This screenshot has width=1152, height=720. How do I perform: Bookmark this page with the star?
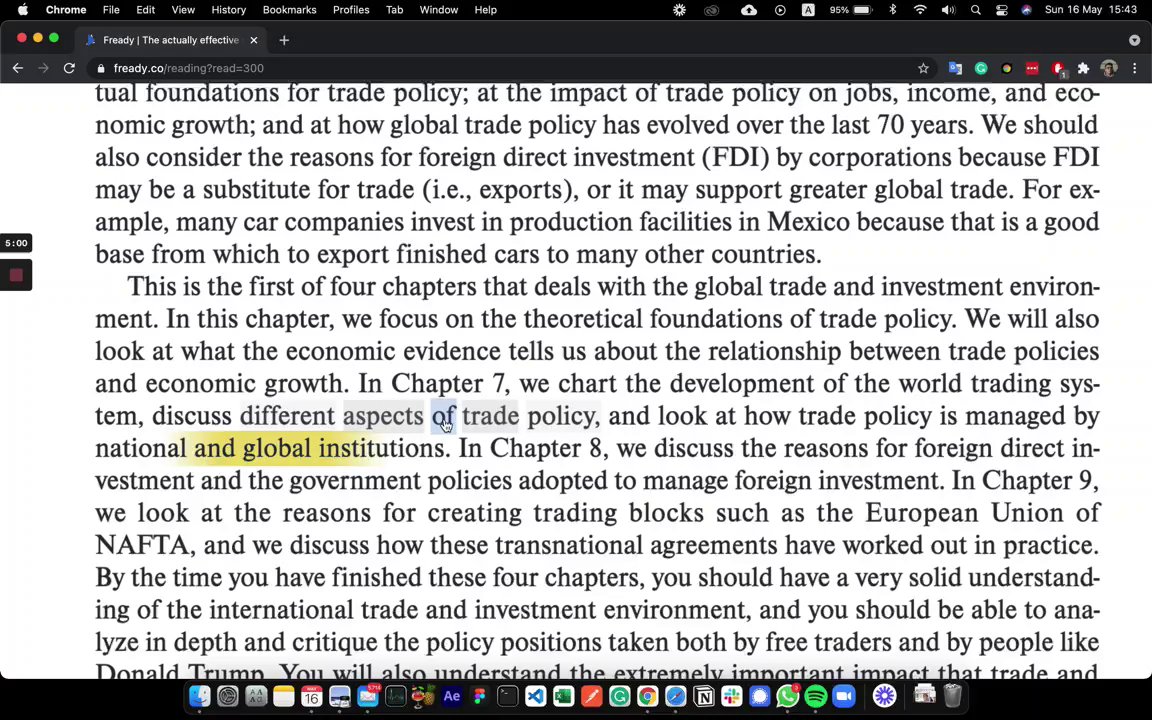point(924,68)
